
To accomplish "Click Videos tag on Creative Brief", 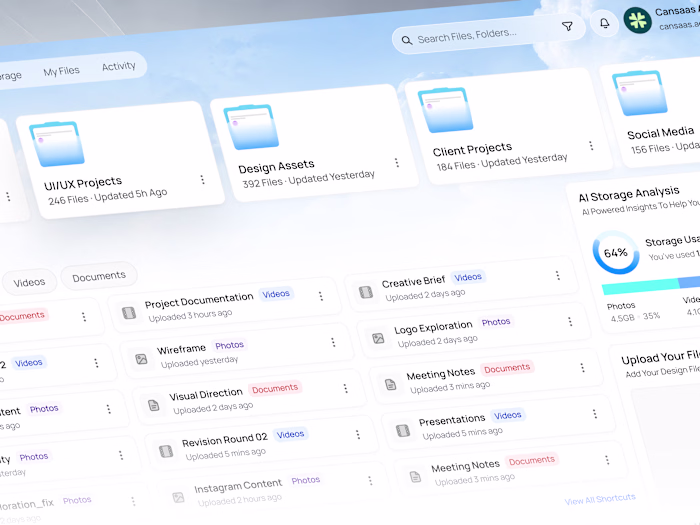I will 468,277.
